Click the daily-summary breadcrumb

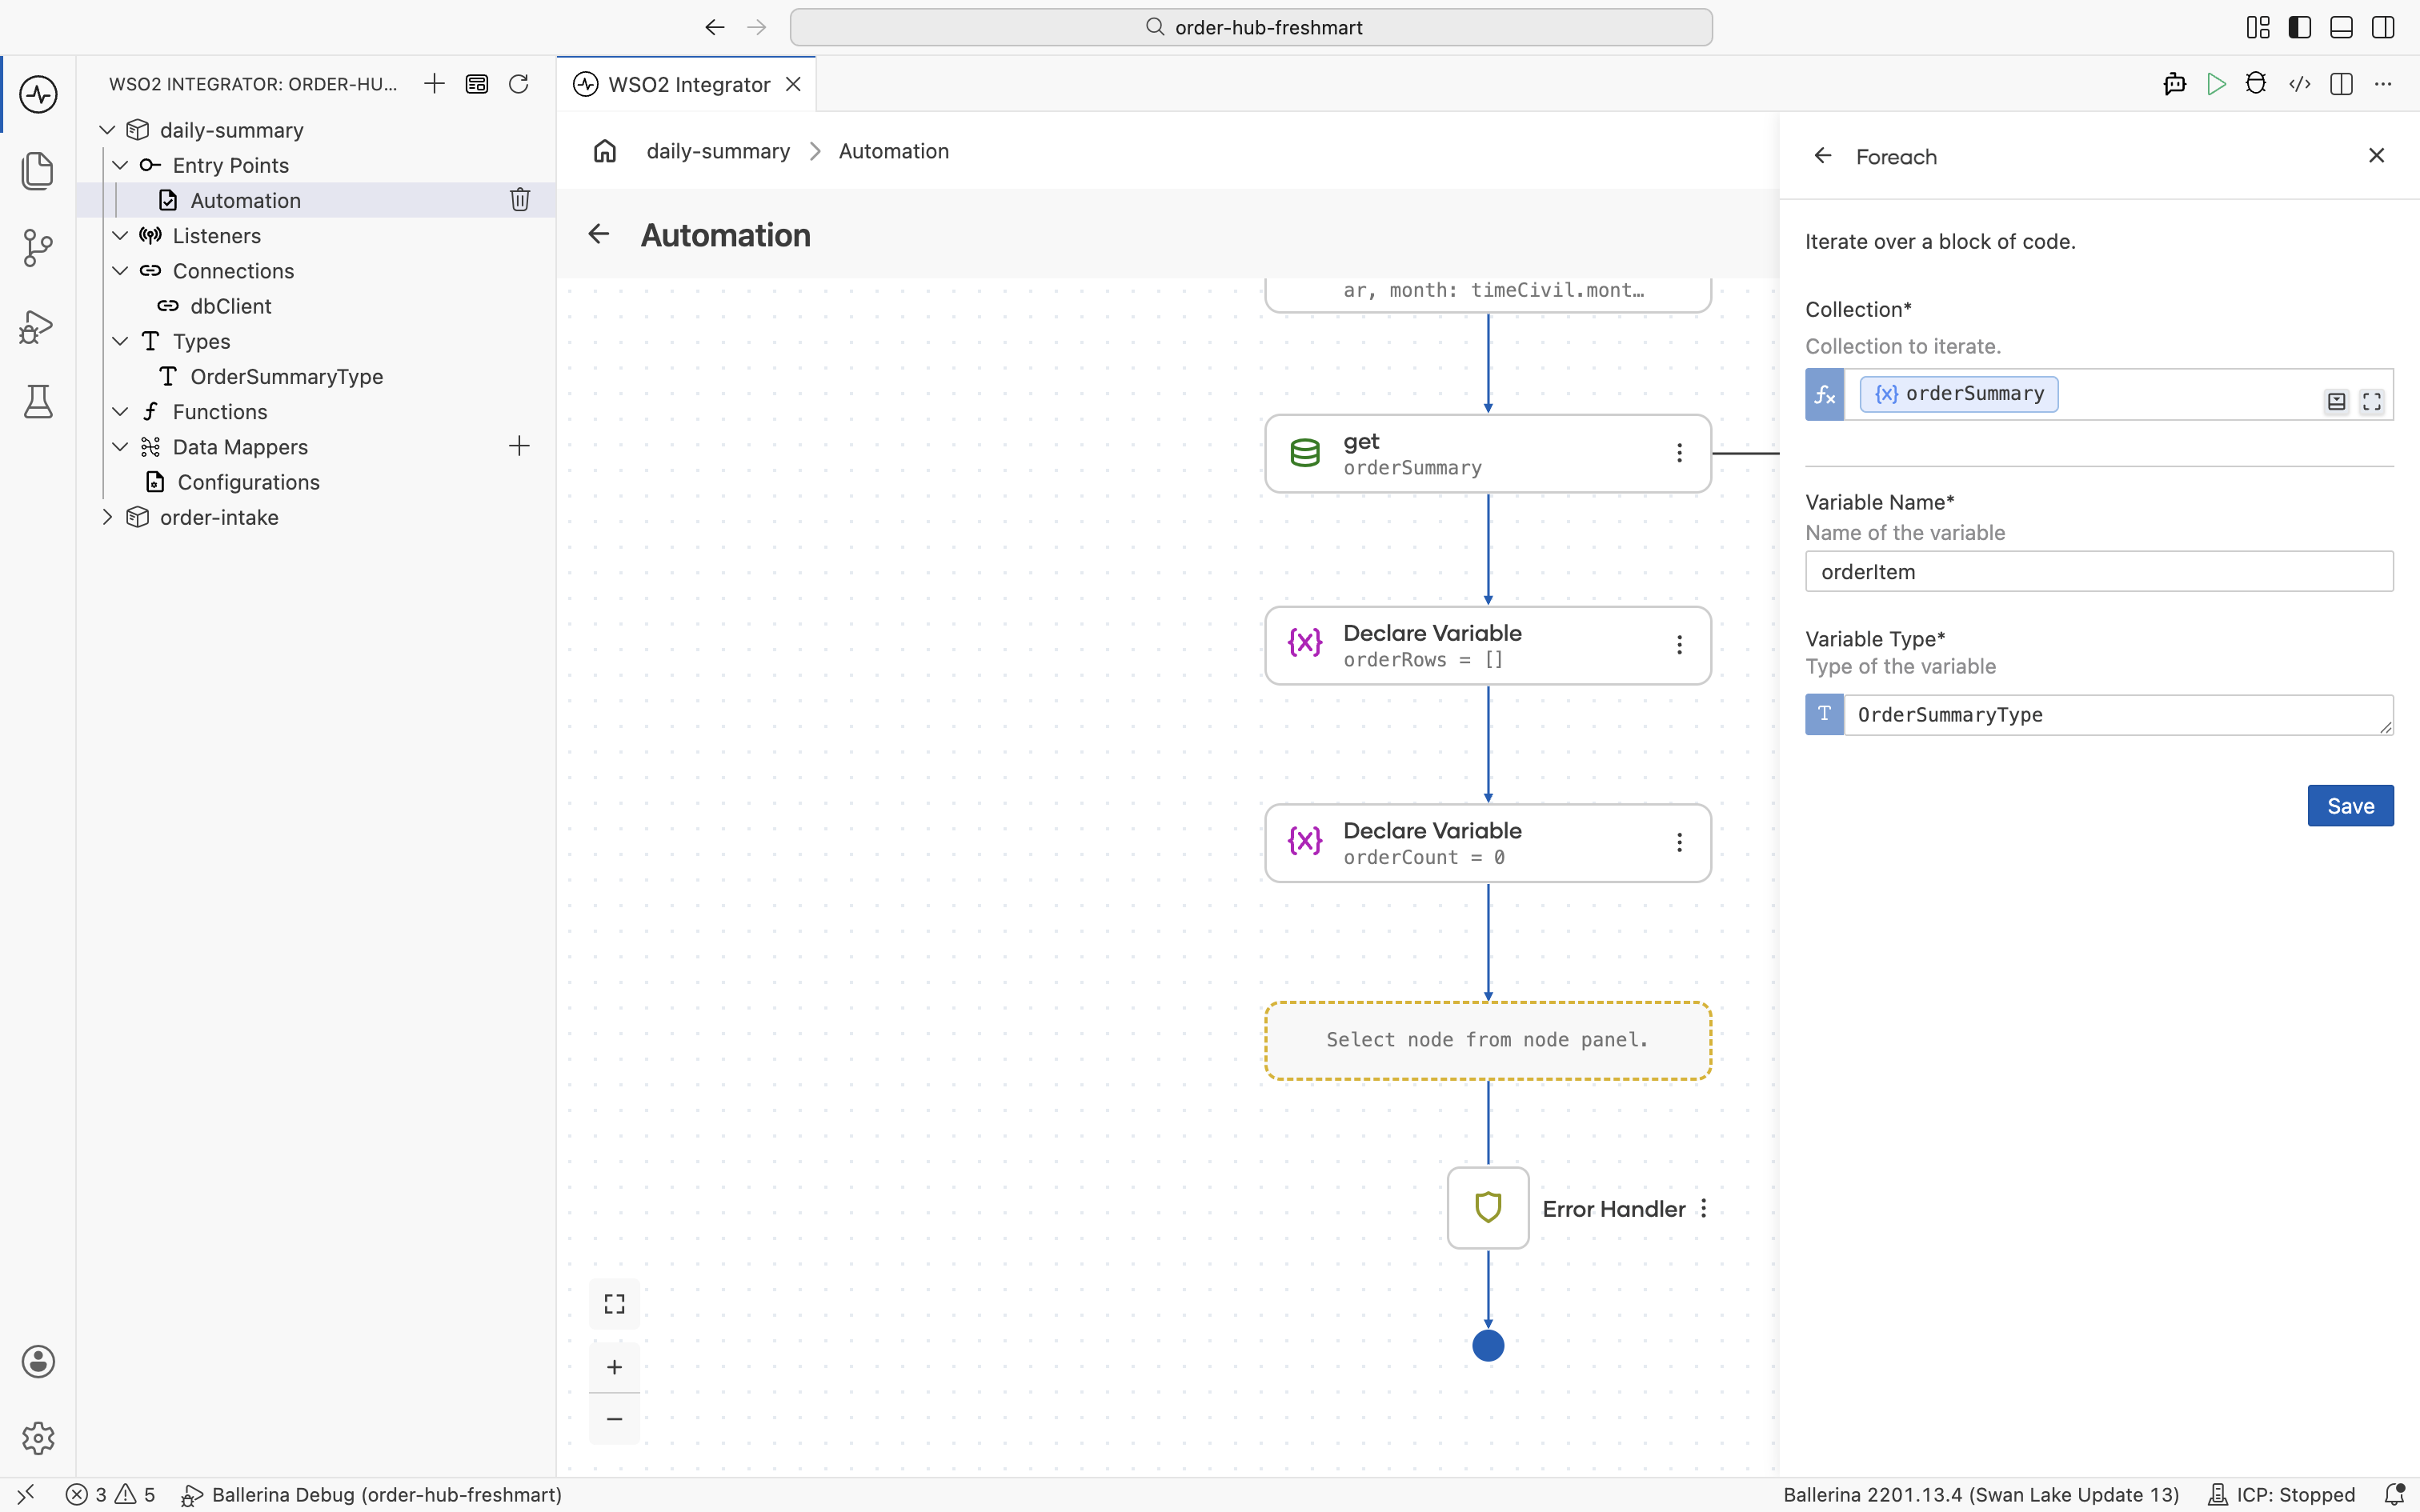tap(718, 151)
